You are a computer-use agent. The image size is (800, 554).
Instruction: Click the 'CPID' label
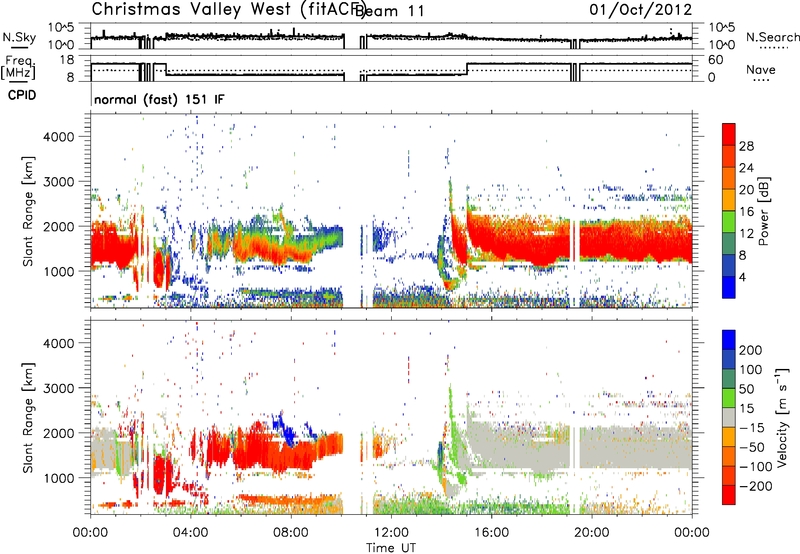pyautogui.click(x=22, y=95)
